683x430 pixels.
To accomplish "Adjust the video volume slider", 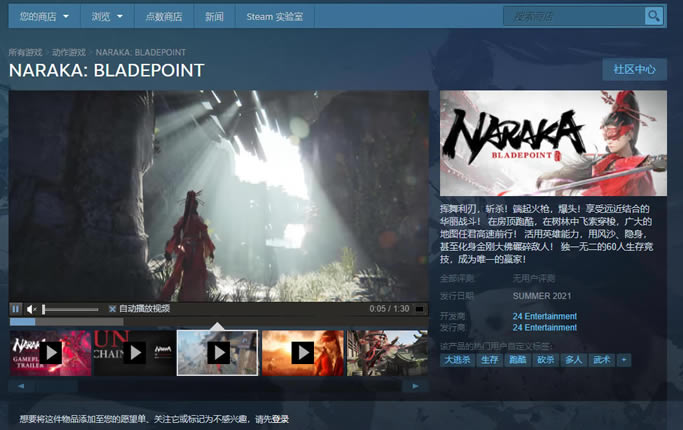I will (71, 309).
